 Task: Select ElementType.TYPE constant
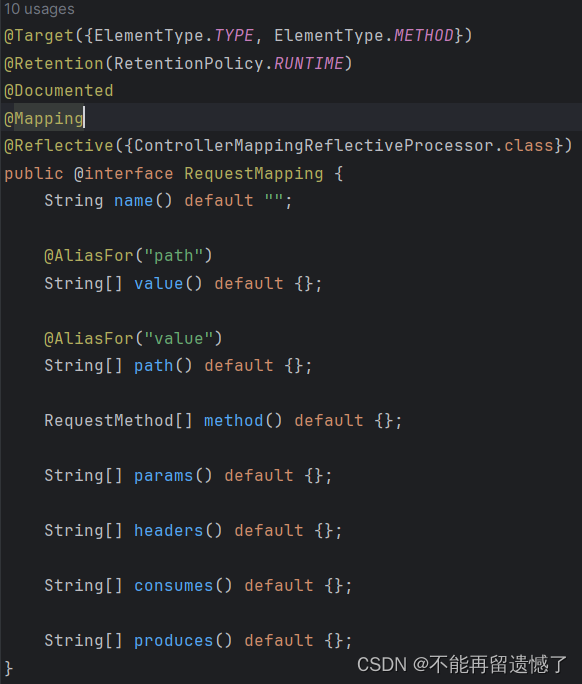coord(174,36)
